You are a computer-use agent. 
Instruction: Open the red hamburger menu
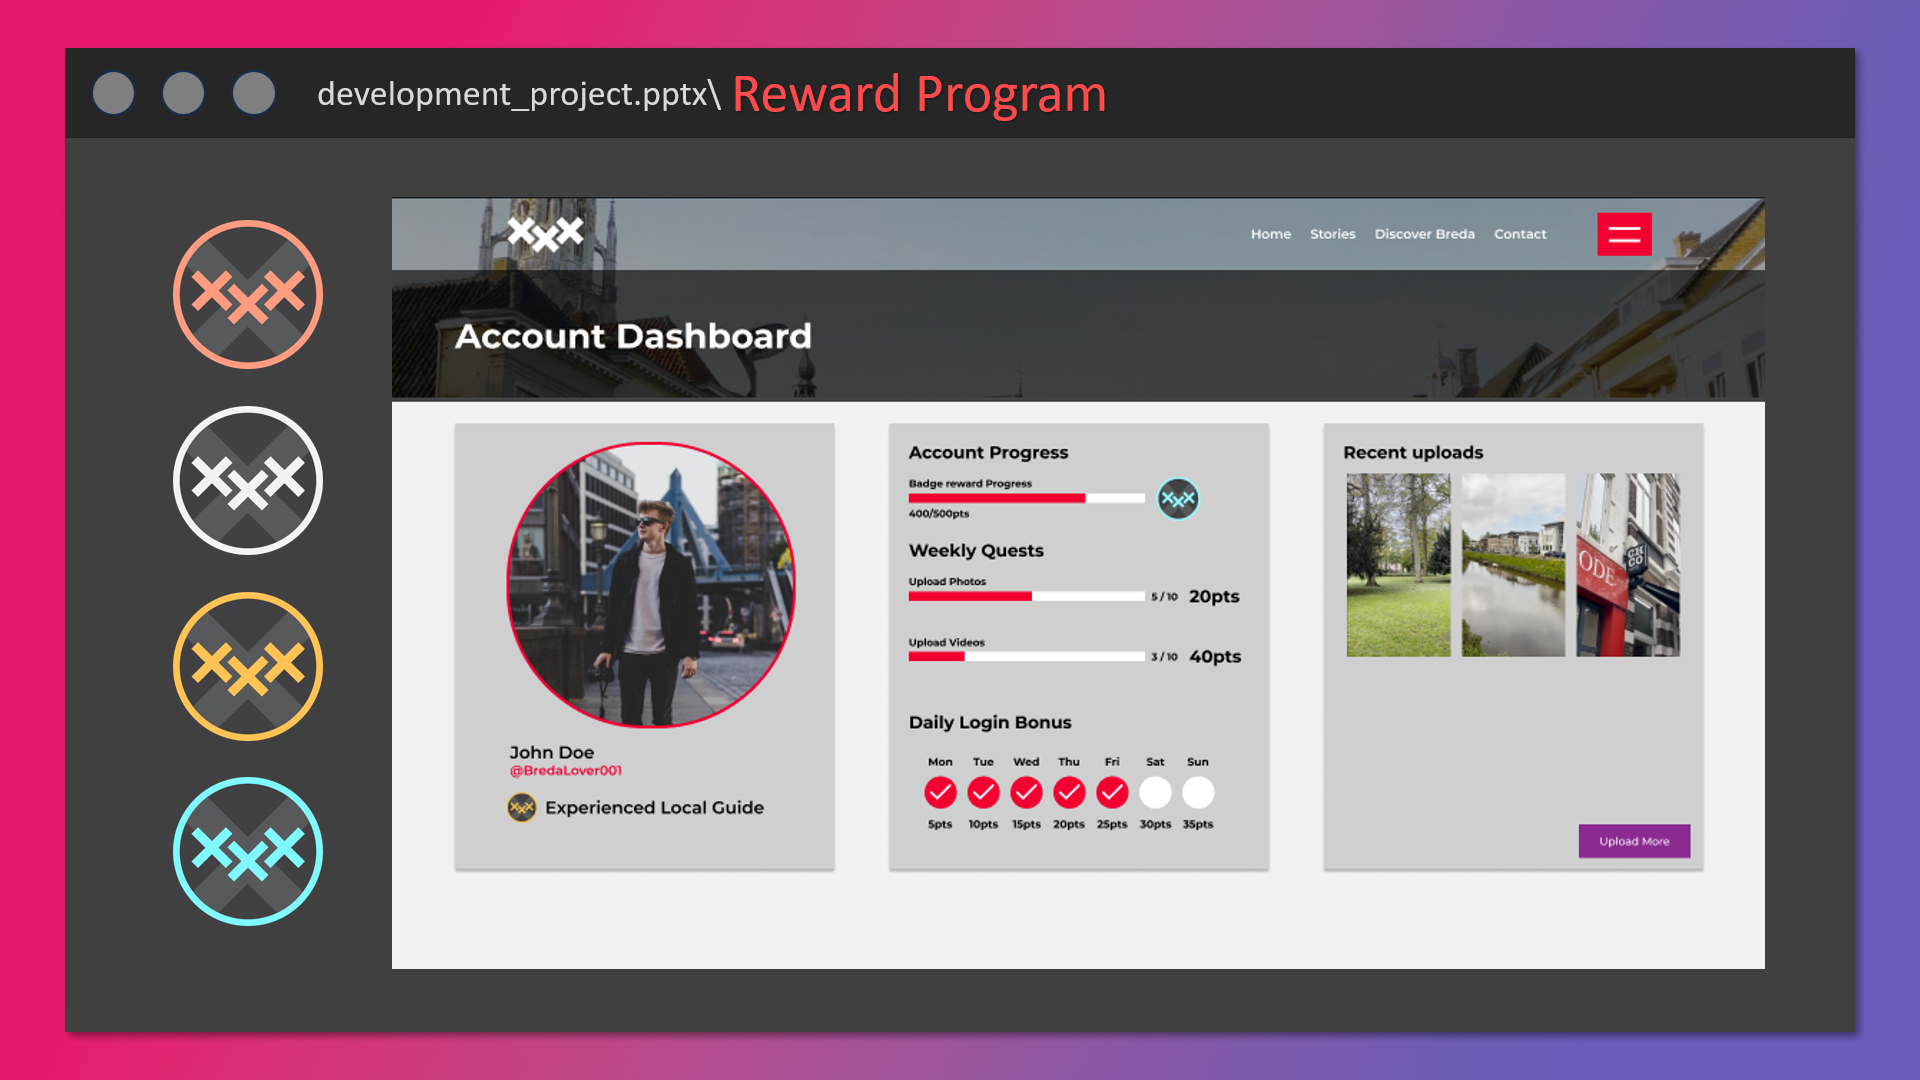tap(1624, 234)
